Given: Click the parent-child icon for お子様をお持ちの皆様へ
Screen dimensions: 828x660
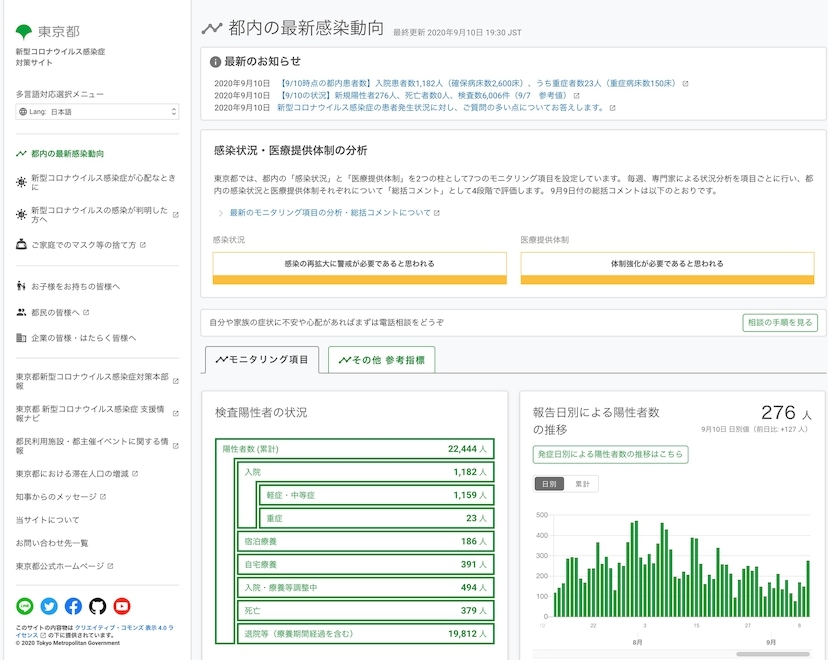Looking at the screenshot, I should (x=21, y=286).
